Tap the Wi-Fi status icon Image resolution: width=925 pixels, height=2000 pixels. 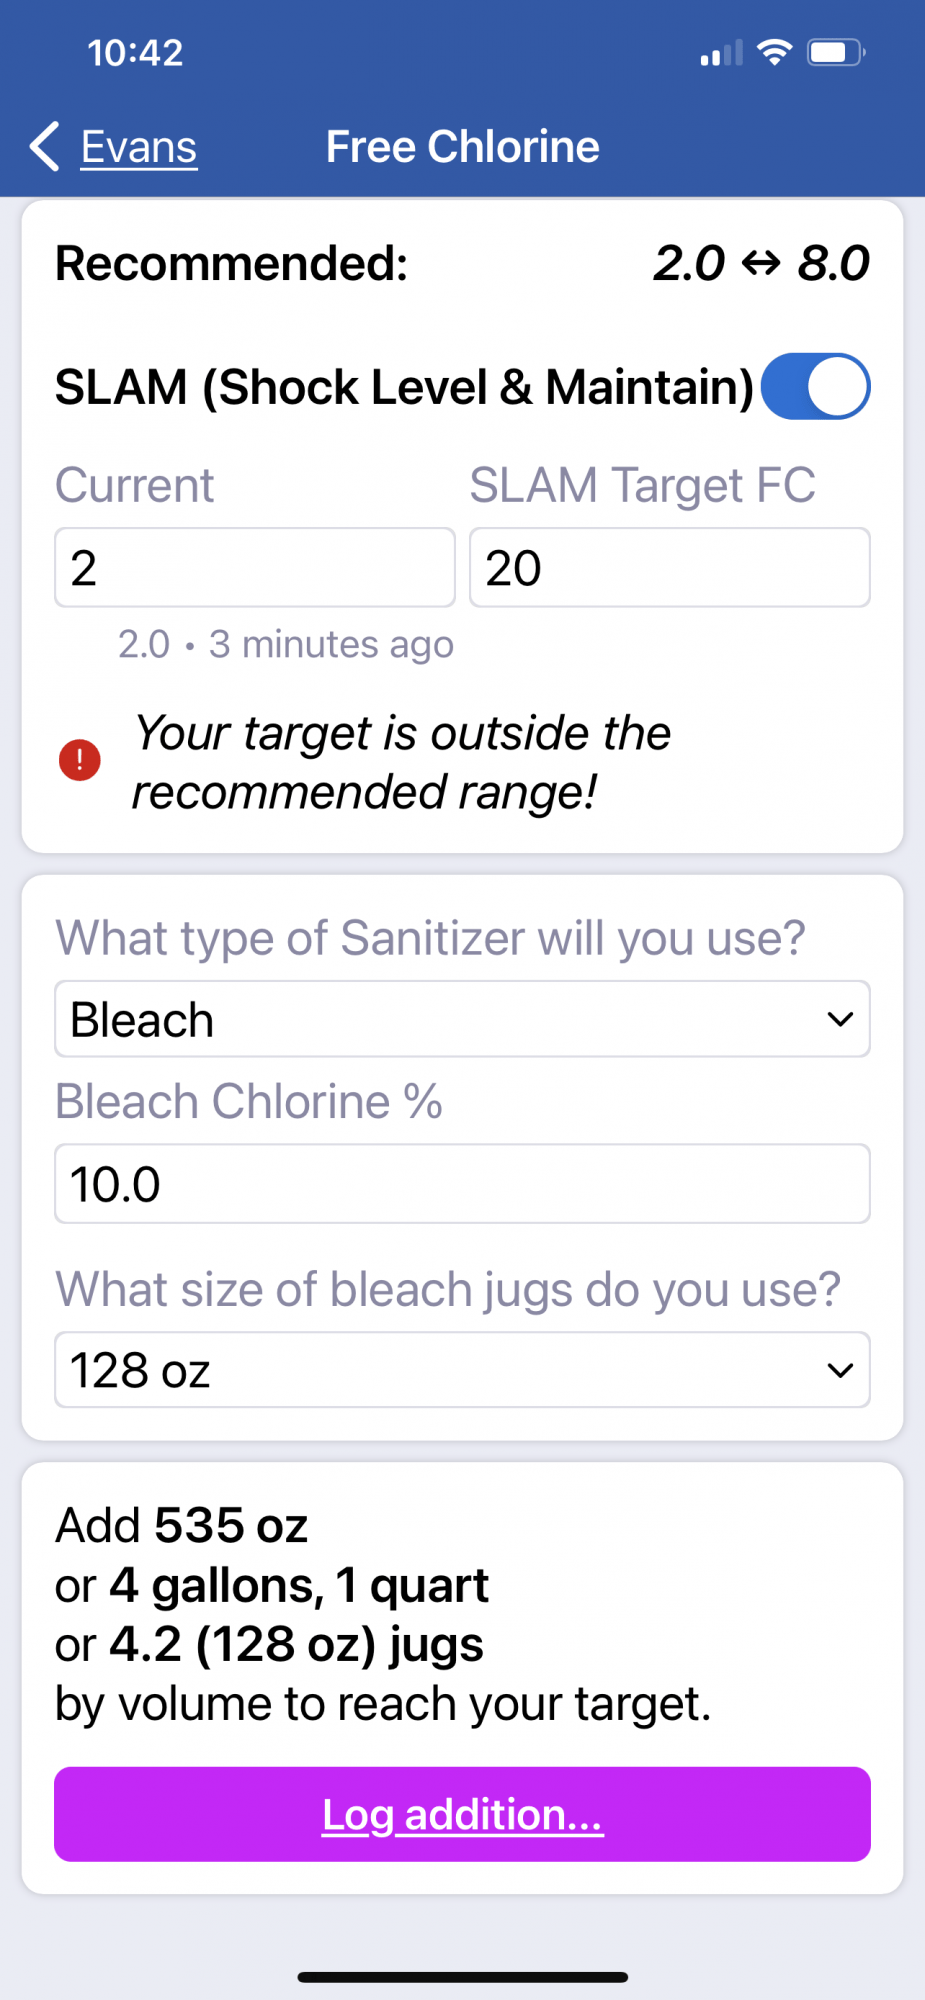774,52
